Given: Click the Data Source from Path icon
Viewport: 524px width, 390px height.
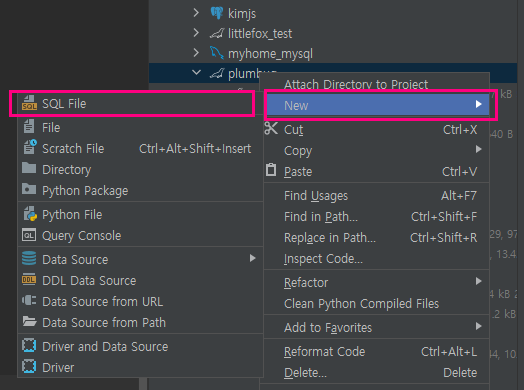Looking at the screenshot, I should click(29, 322).
